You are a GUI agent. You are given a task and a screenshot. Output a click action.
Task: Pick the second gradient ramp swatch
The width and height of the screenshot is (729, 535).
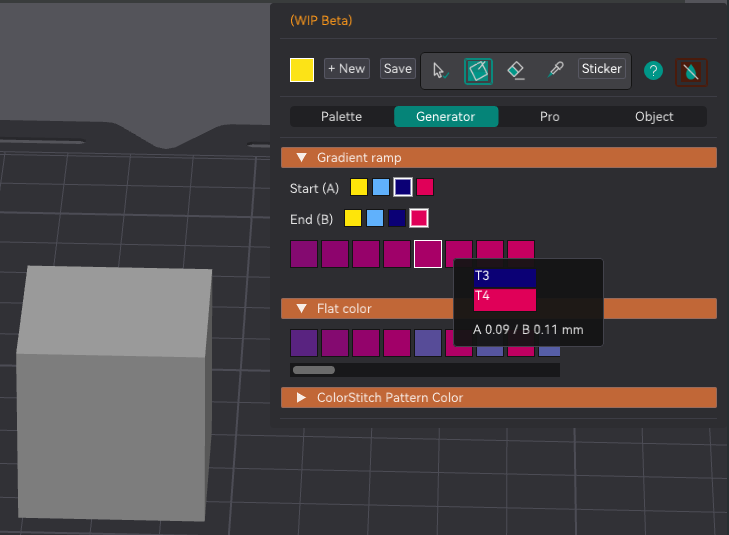point(335,254)
